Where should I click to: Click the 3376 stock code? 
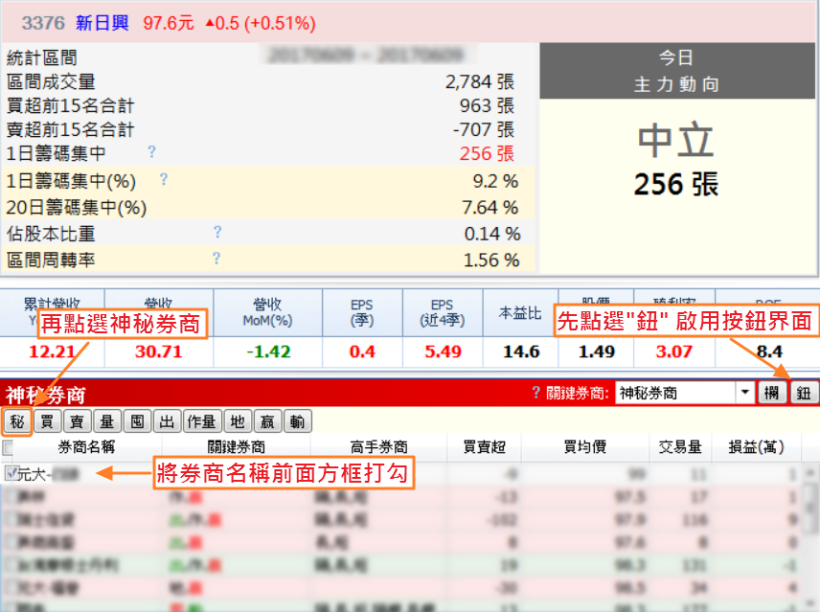click(43, 23)
